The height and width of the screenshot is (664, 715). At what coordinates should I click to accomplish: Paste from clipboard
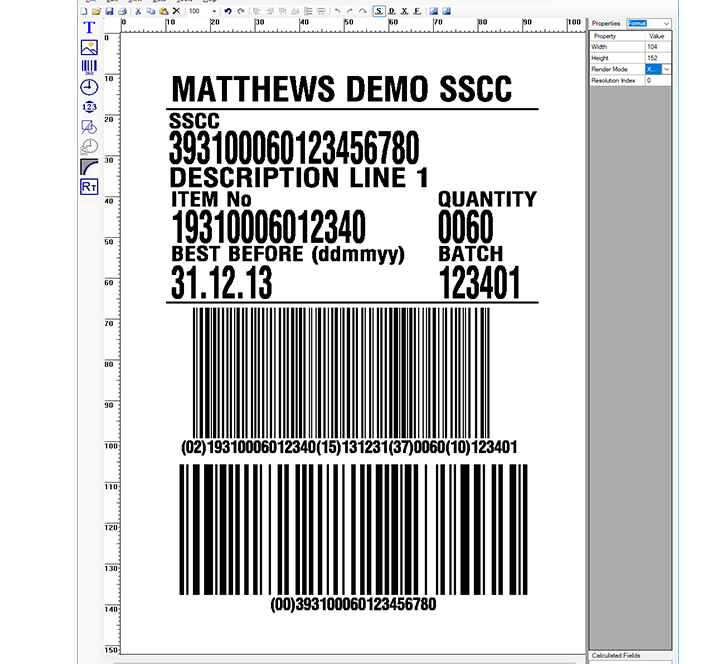pos(164,11)
